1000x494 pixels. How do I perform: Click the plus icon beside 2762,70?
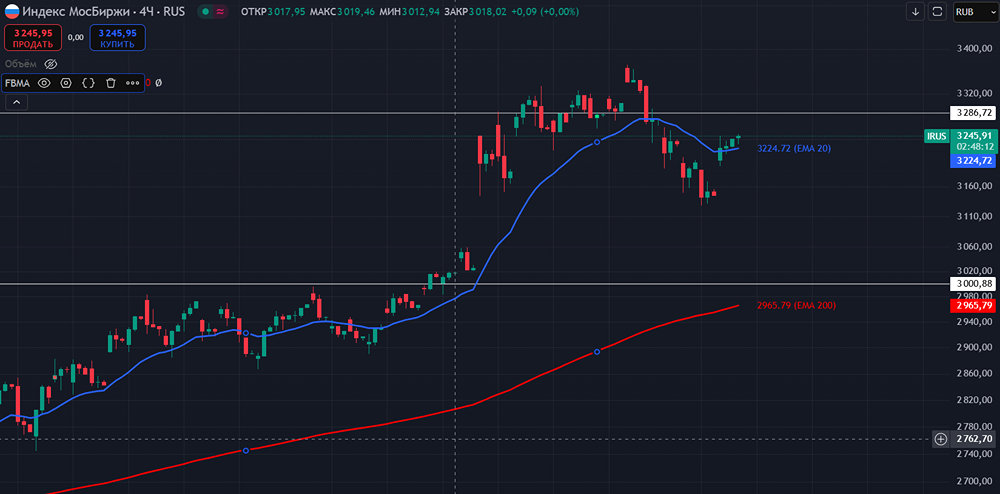(941, 439)
